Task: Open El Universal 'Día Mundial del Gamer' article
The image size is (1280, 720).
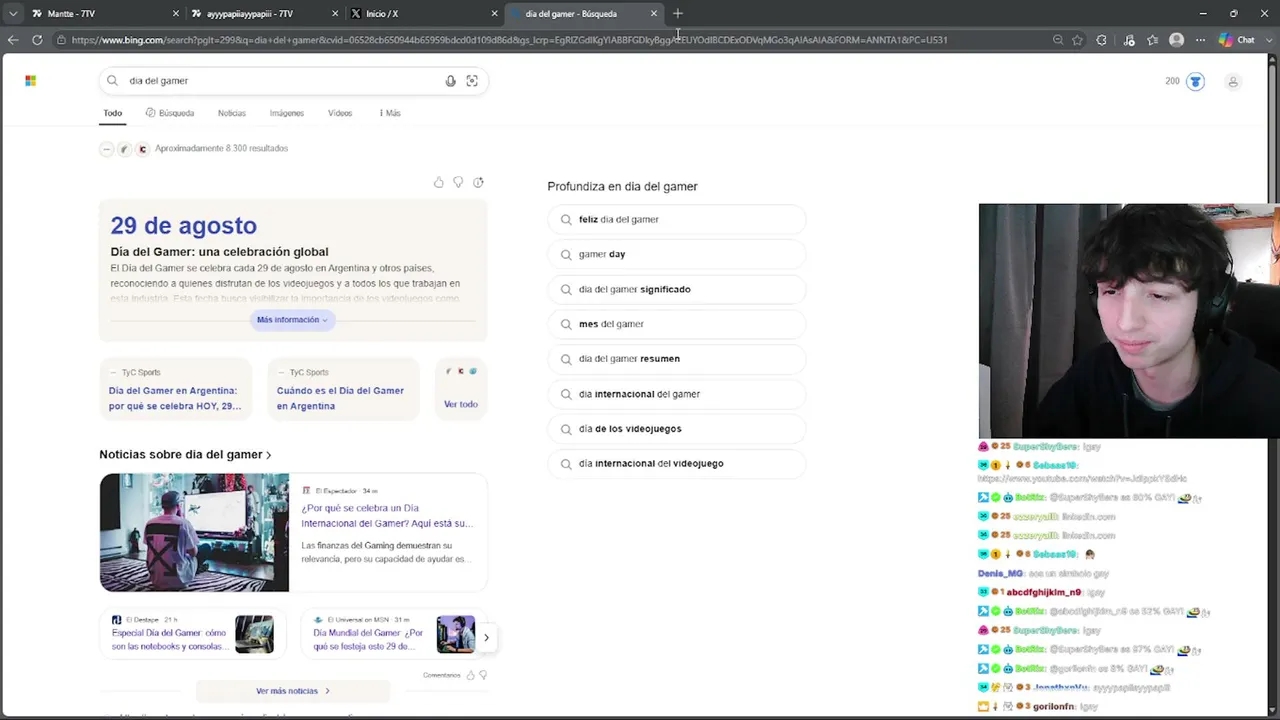Action: [392, 635]
